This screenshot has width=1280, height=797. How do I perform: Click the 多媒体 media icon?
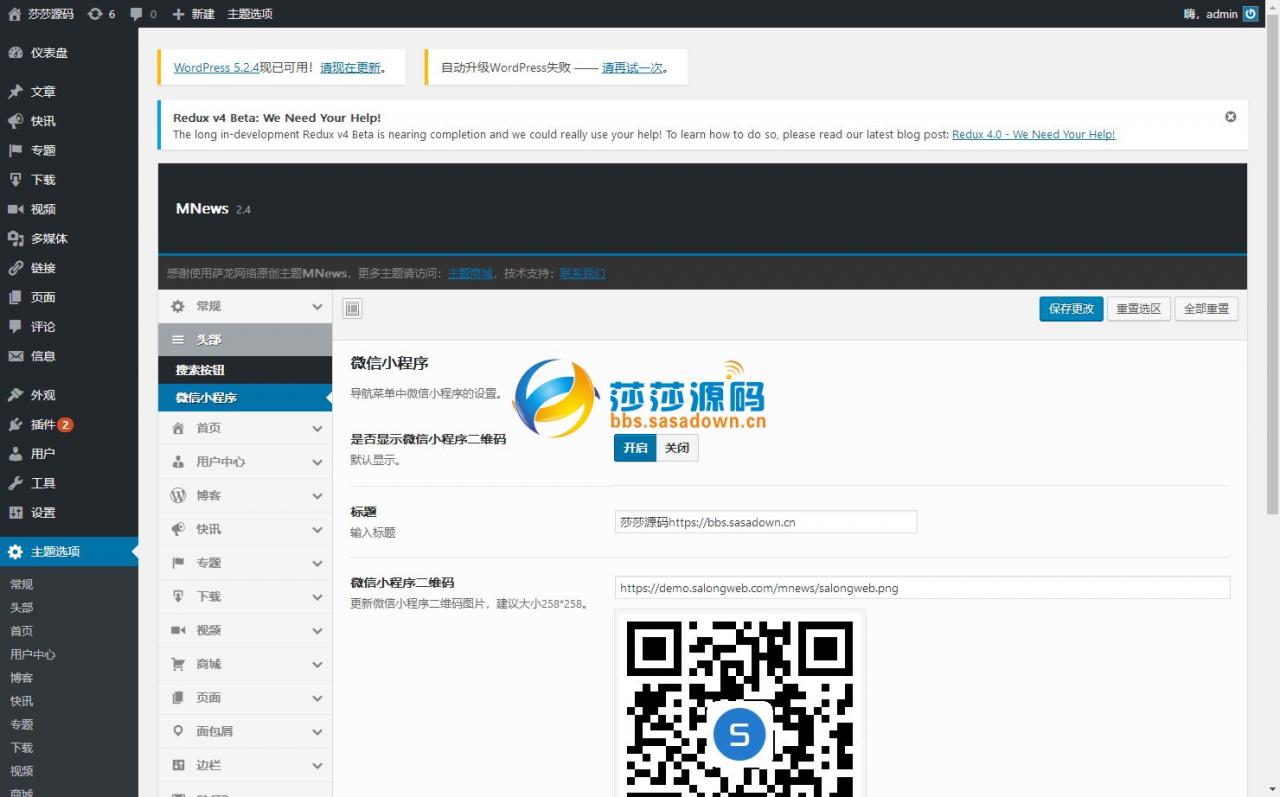click(15, 238)
